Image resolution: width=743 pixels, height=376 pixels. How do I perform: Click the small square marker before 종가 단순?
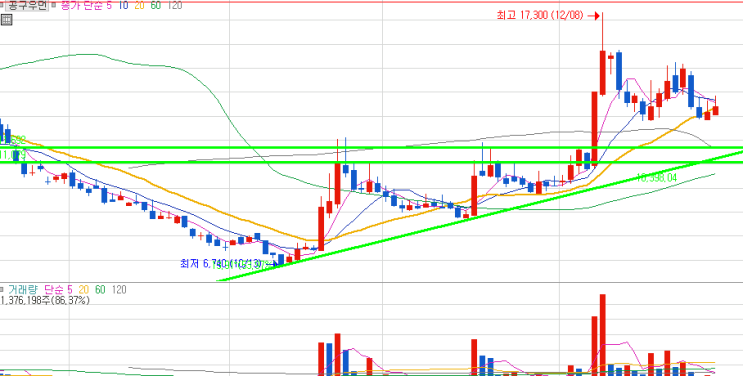click(53, 6)
